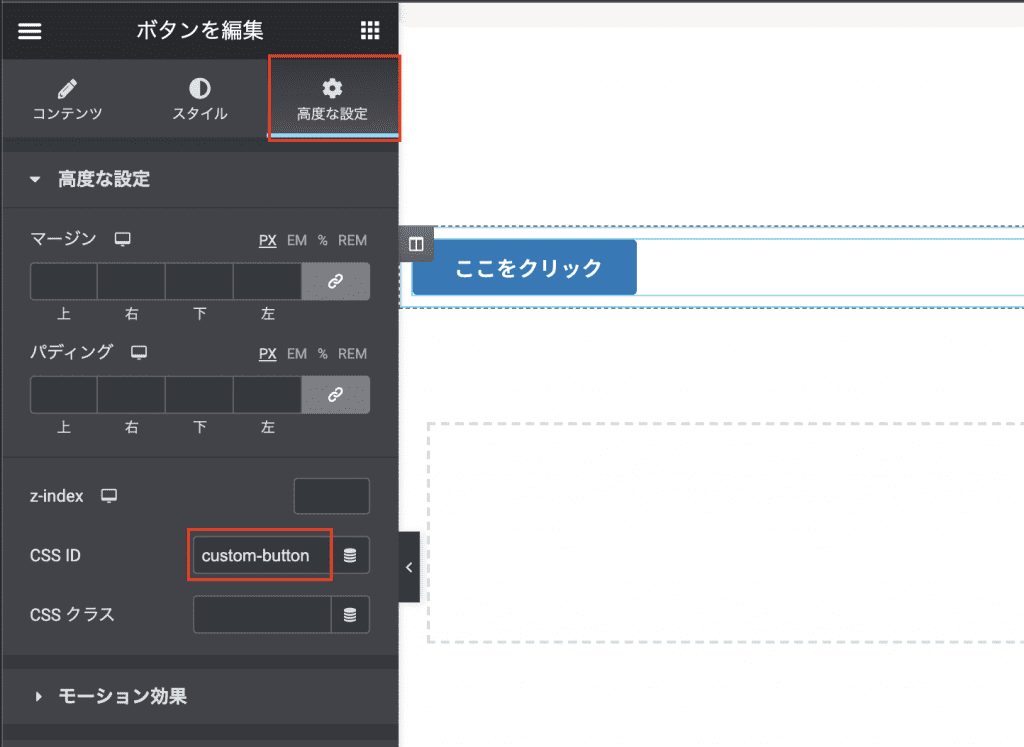The height and width of the screenshot is (747, 1024).
Task: Click the column edit handle icon
Action: click(416, 244)
